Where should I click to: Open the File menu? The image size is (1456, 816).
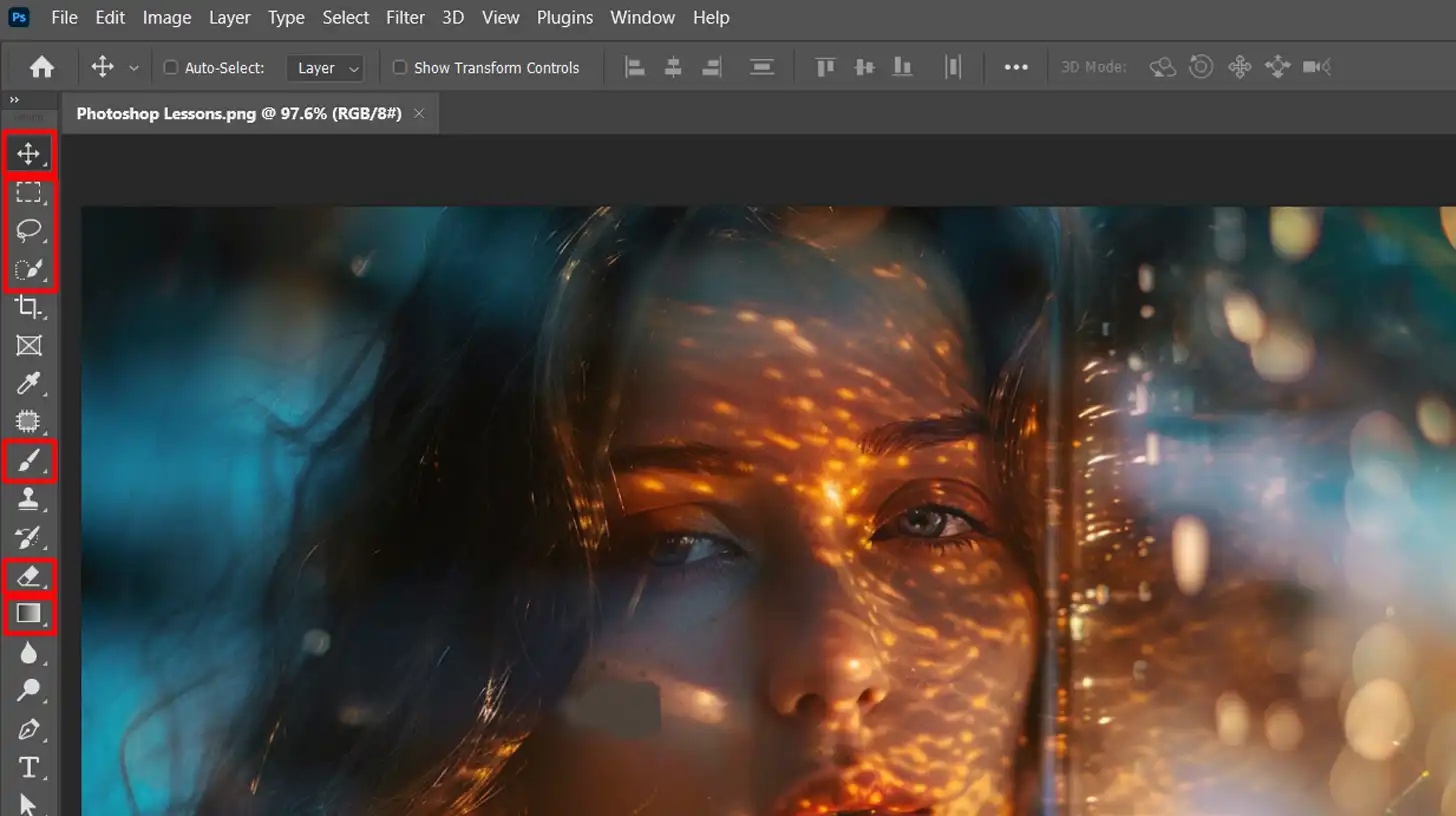click(64, 17)
